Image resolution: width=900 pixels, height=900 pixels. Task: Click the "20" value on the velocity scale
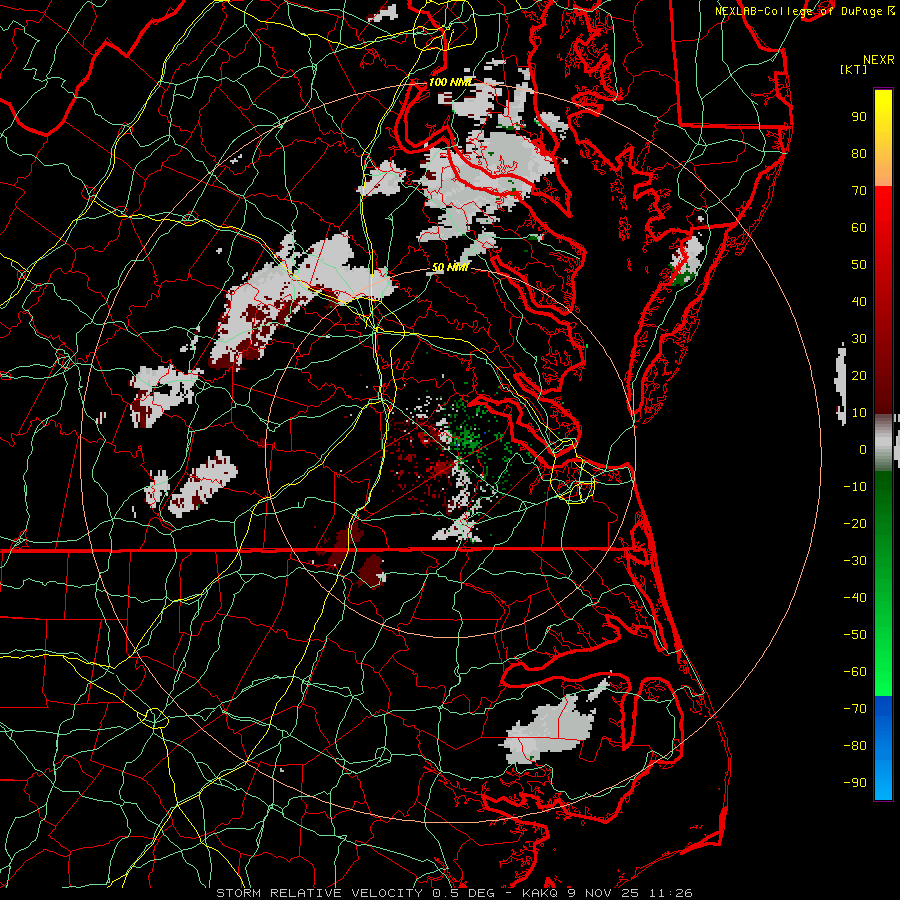click(859, 376)
